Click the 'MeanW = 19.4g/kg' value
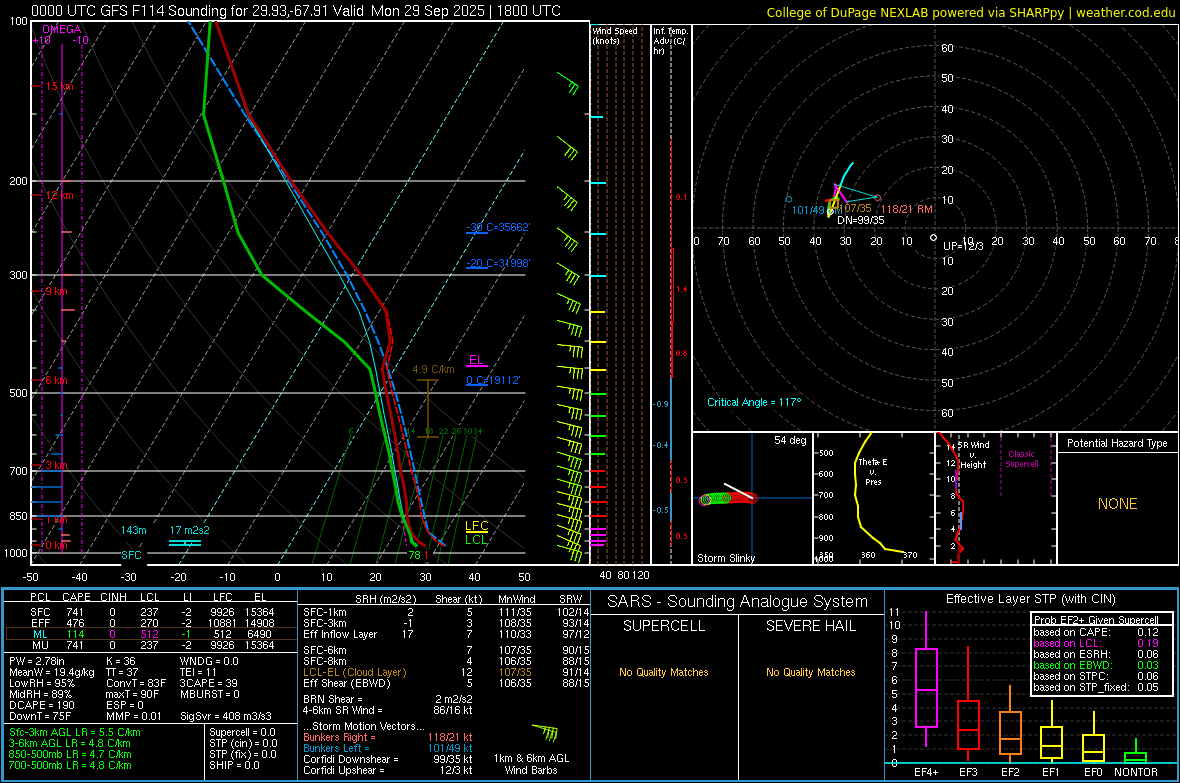 52,672
